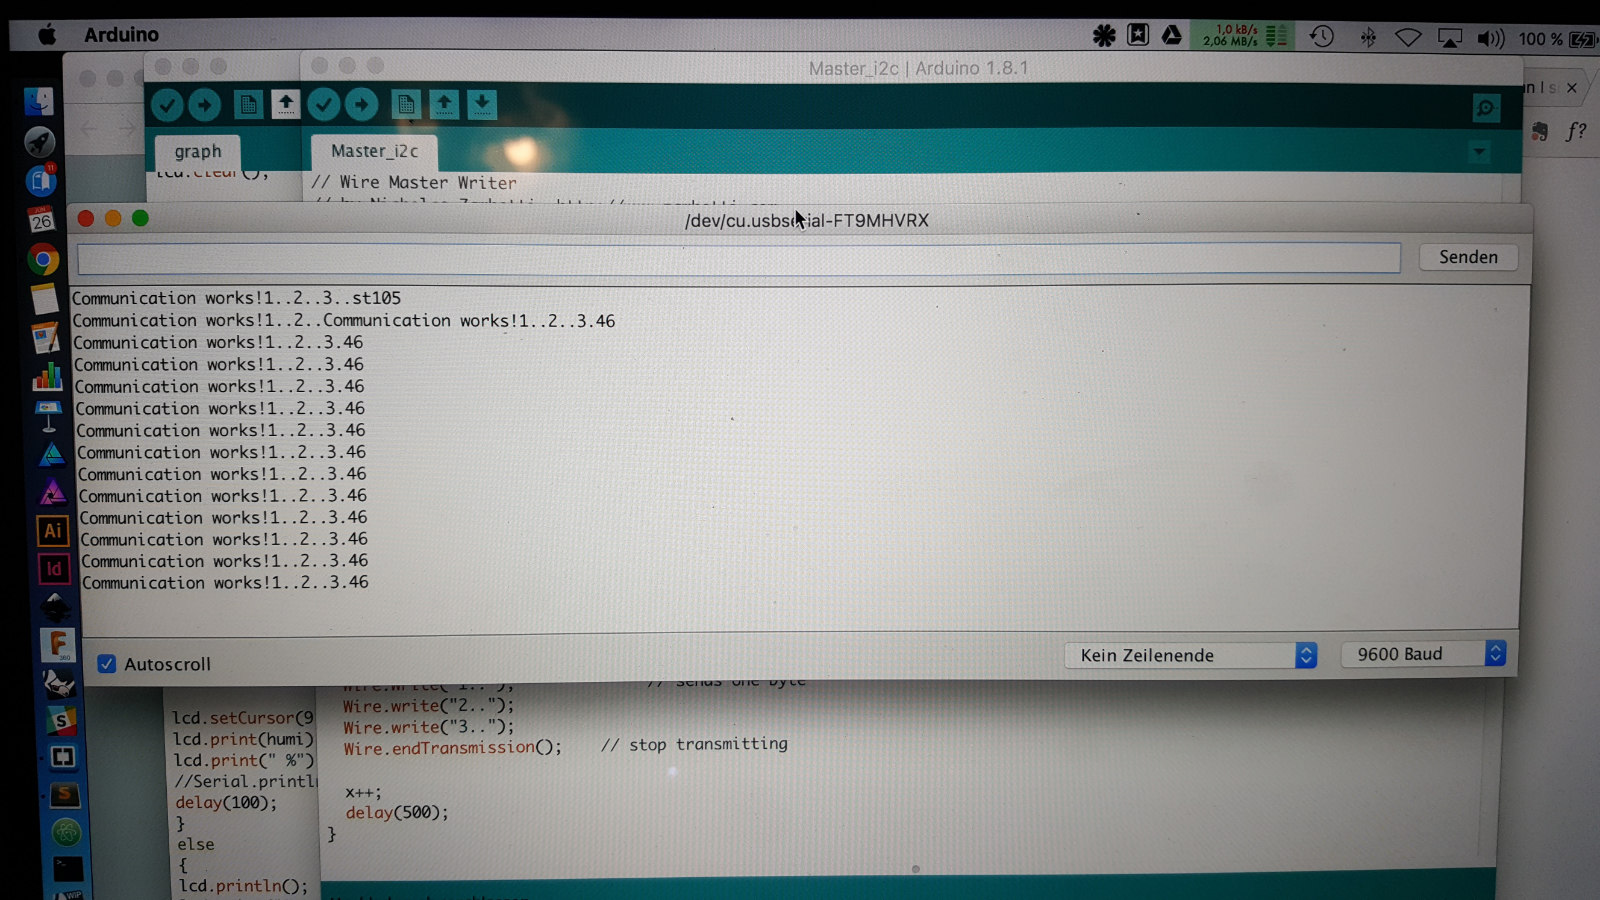Launch Google Chrome from the dock

[x=43, y=260]
